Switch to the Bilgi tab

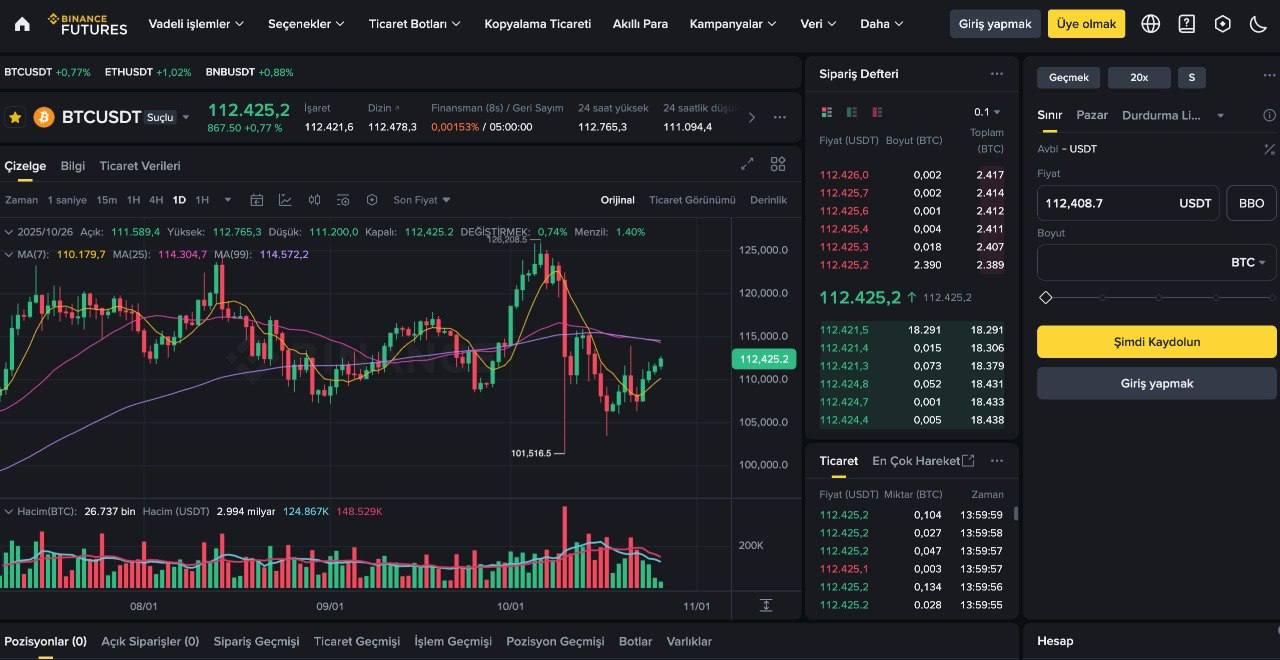(72, 166)
